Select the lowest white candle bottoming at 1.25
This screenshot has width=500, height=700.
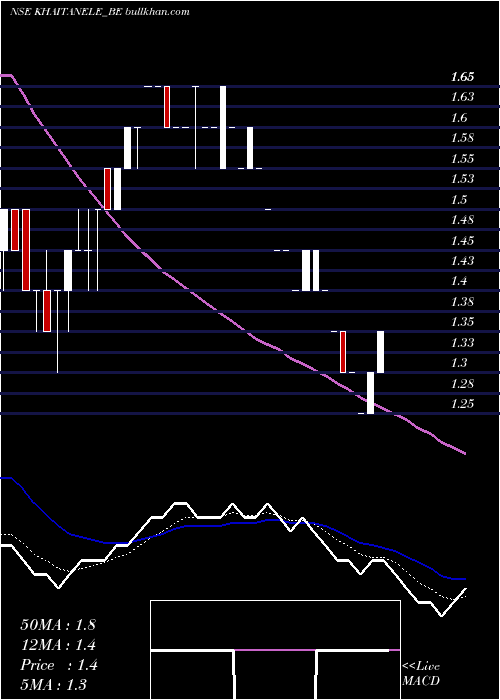pos(370,393)
